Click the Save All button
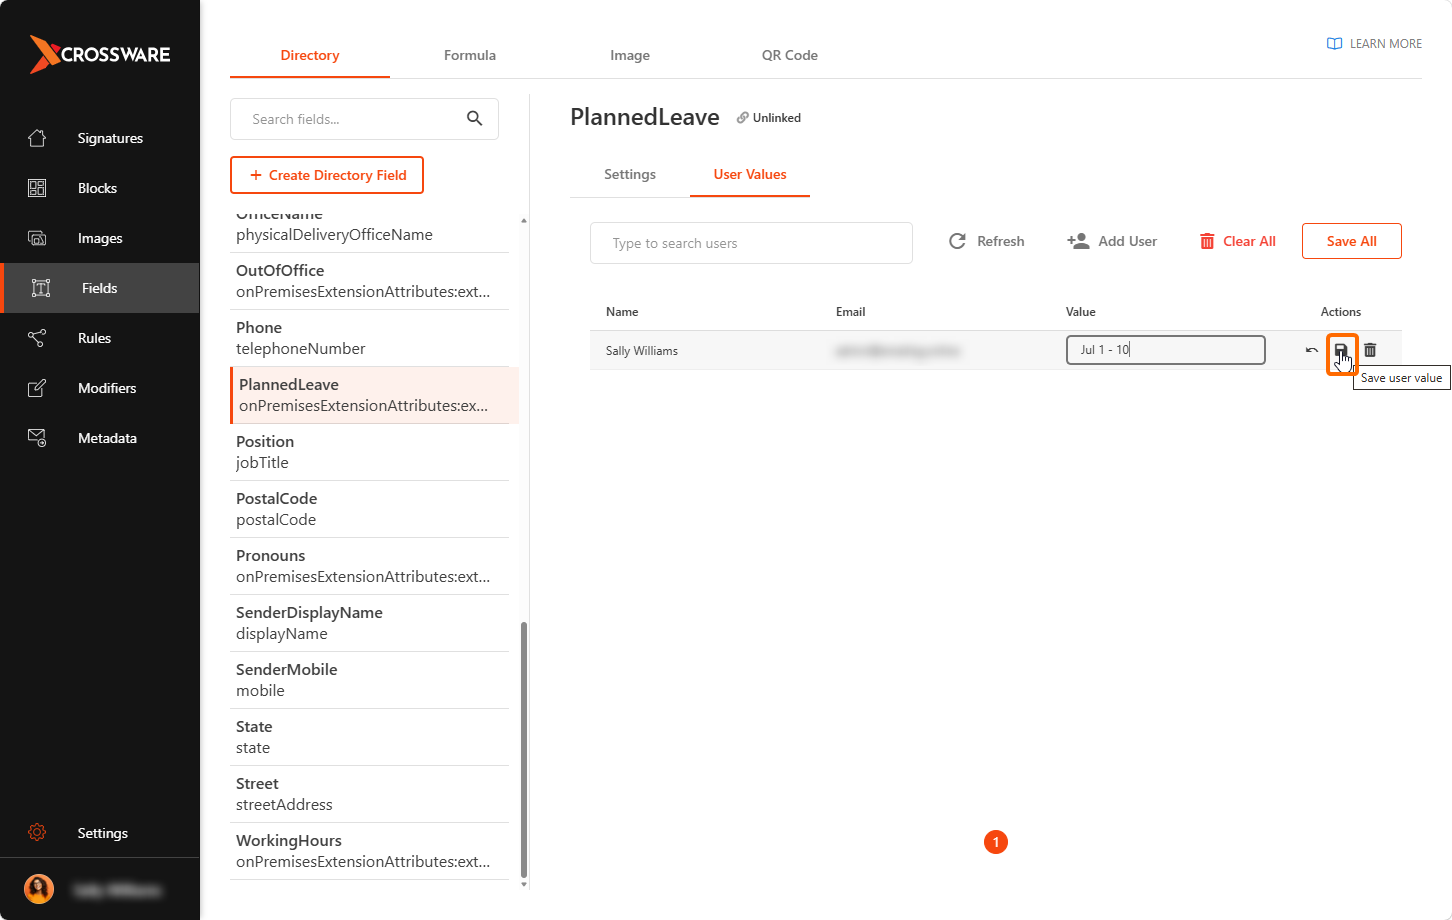Screen dimensions: 1452x920 click(1352, 241)
